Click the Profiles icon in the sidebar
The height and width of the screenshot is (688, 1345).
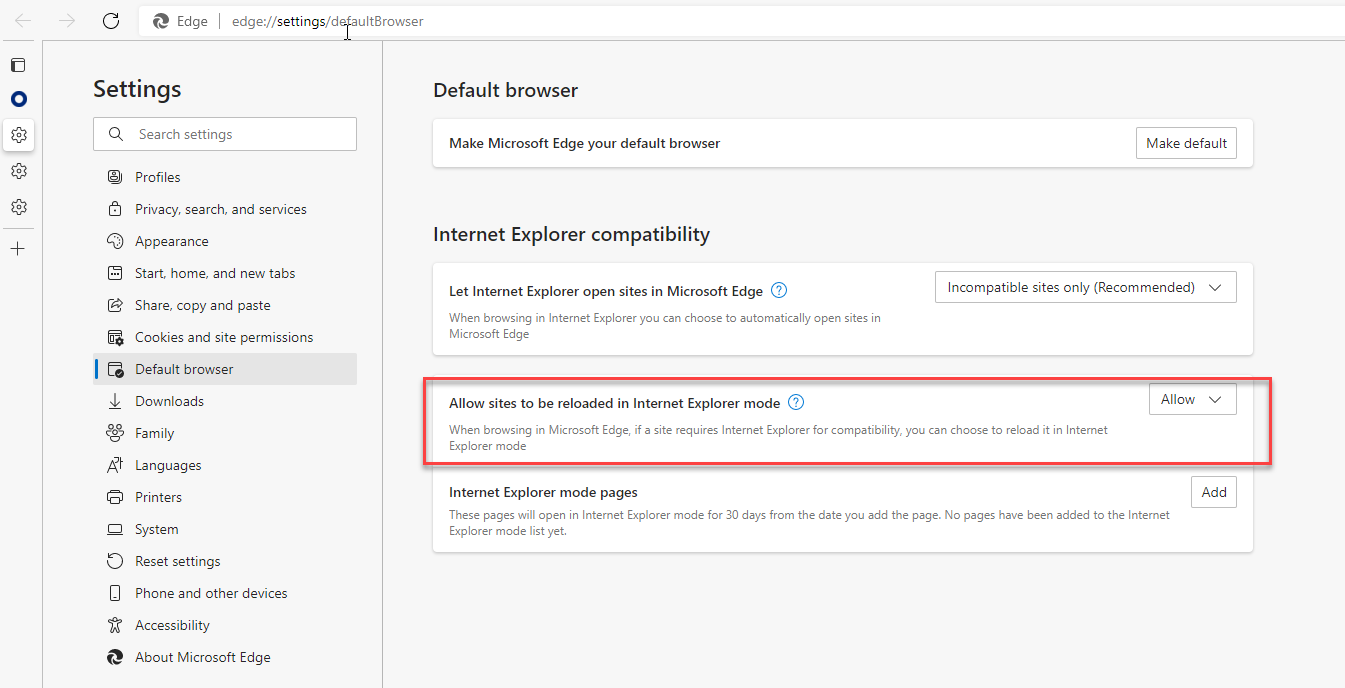(115, 177)
